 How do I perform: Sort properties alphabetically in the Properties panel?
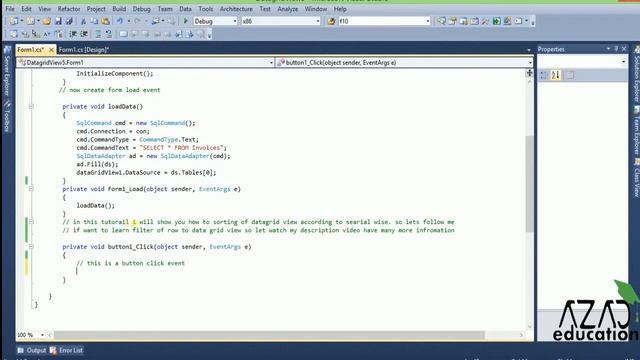(556, 75)
